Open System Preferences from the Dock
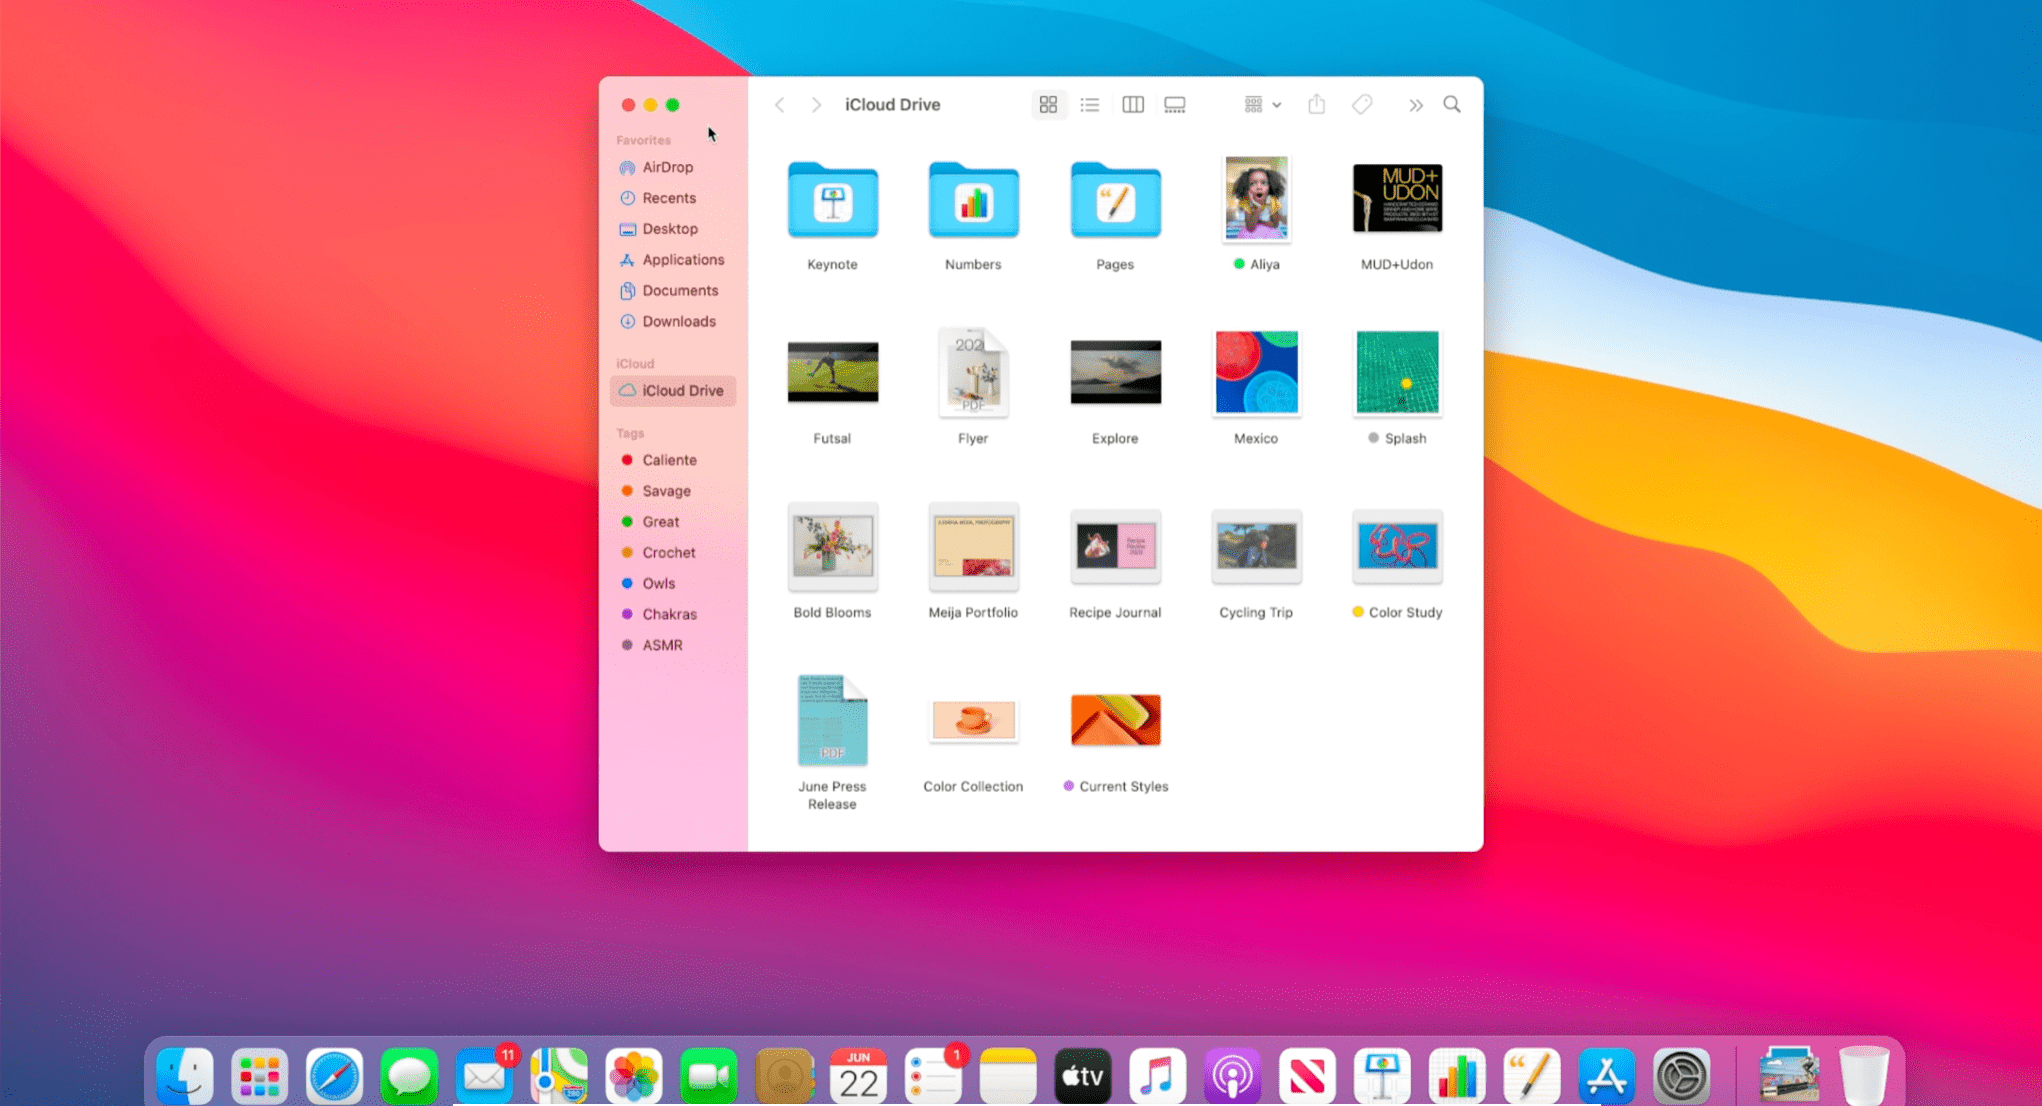 [x=1681, y=1076]
